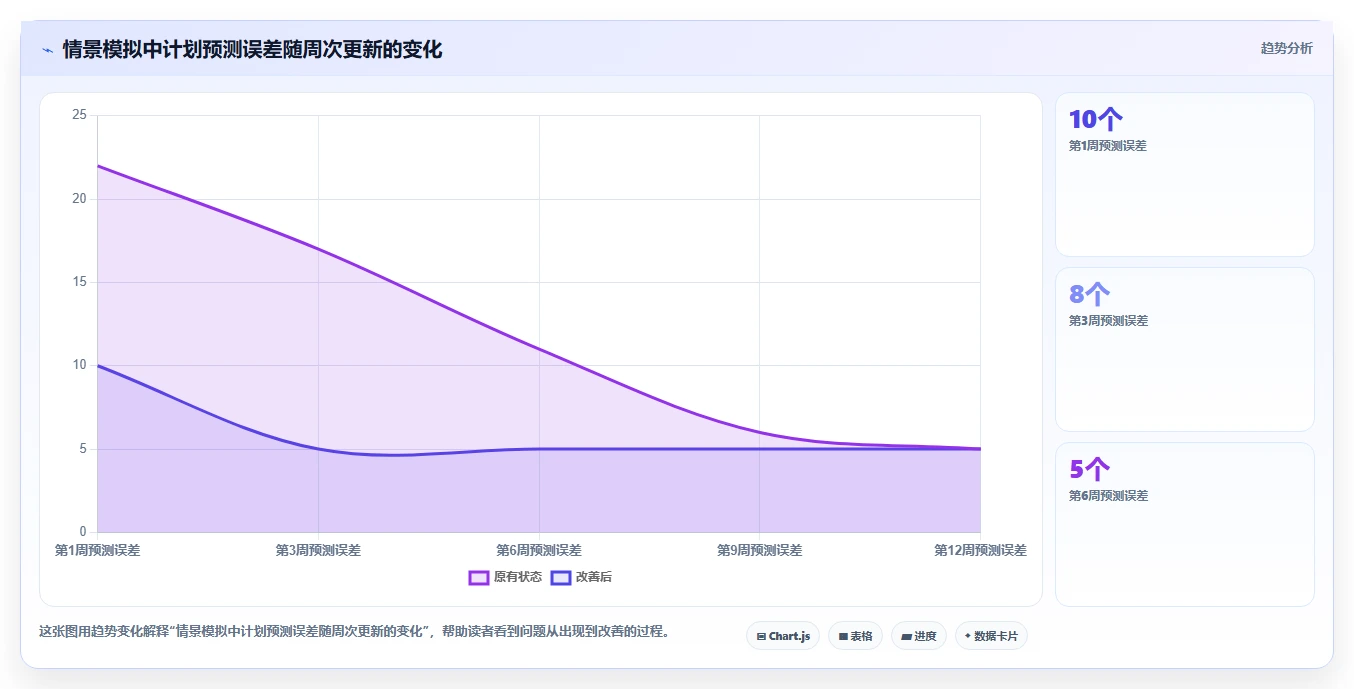
Task: Click the y-axis value 15
Action: 80,282
